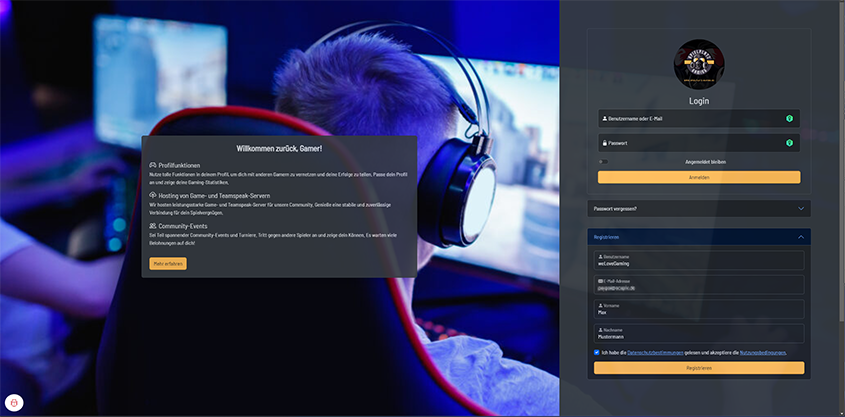The image size is (845, 417).
Task: Click the green password manager icon in username field
Action: coord(789,119)
